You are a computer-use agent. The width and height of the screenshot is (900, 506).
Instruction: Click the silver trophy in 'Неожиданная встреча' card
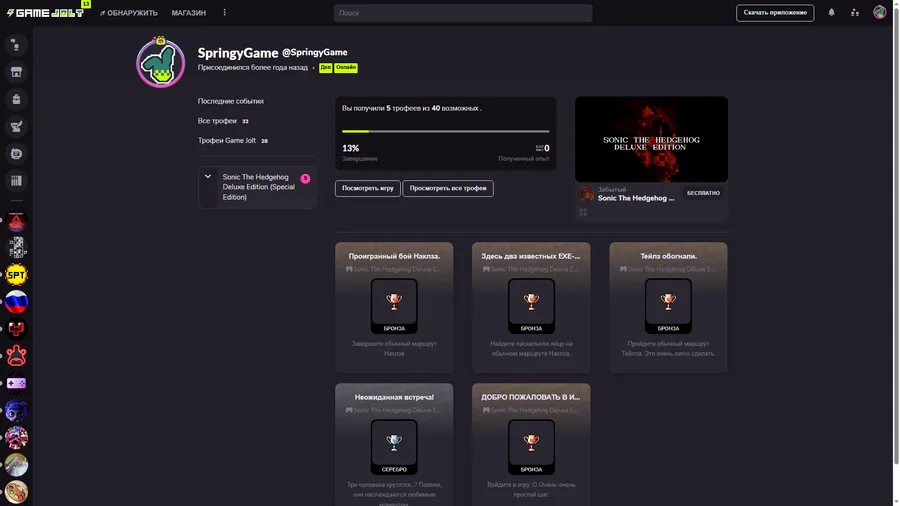point(394,443)
